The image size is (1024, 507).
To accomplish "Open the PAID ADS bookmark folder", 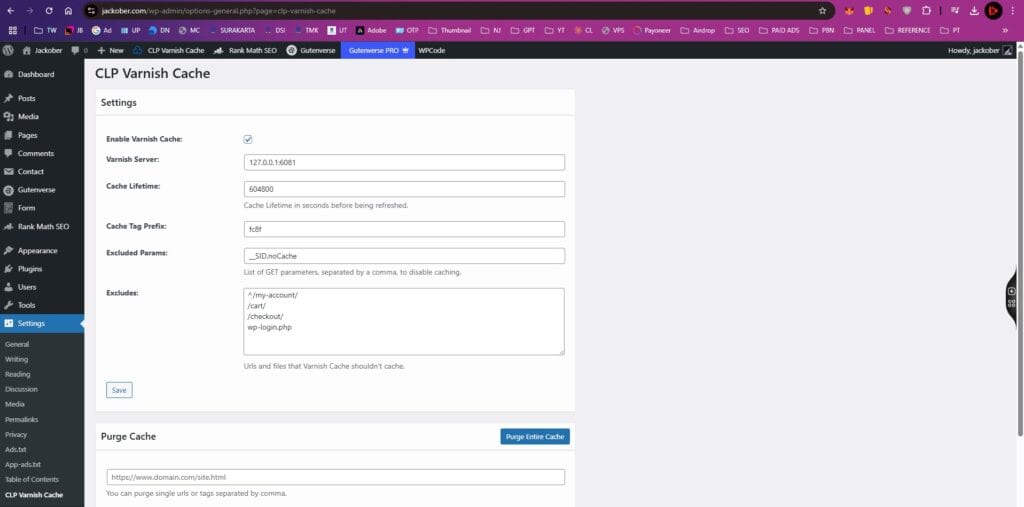I will [x=780, y=30].
